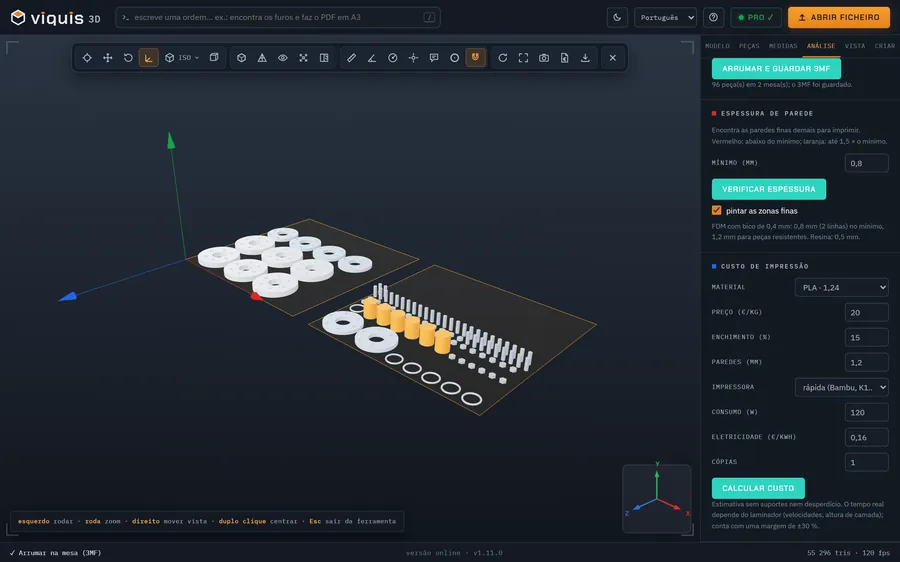Take a screenshot with the camera icon

(544, 57)
